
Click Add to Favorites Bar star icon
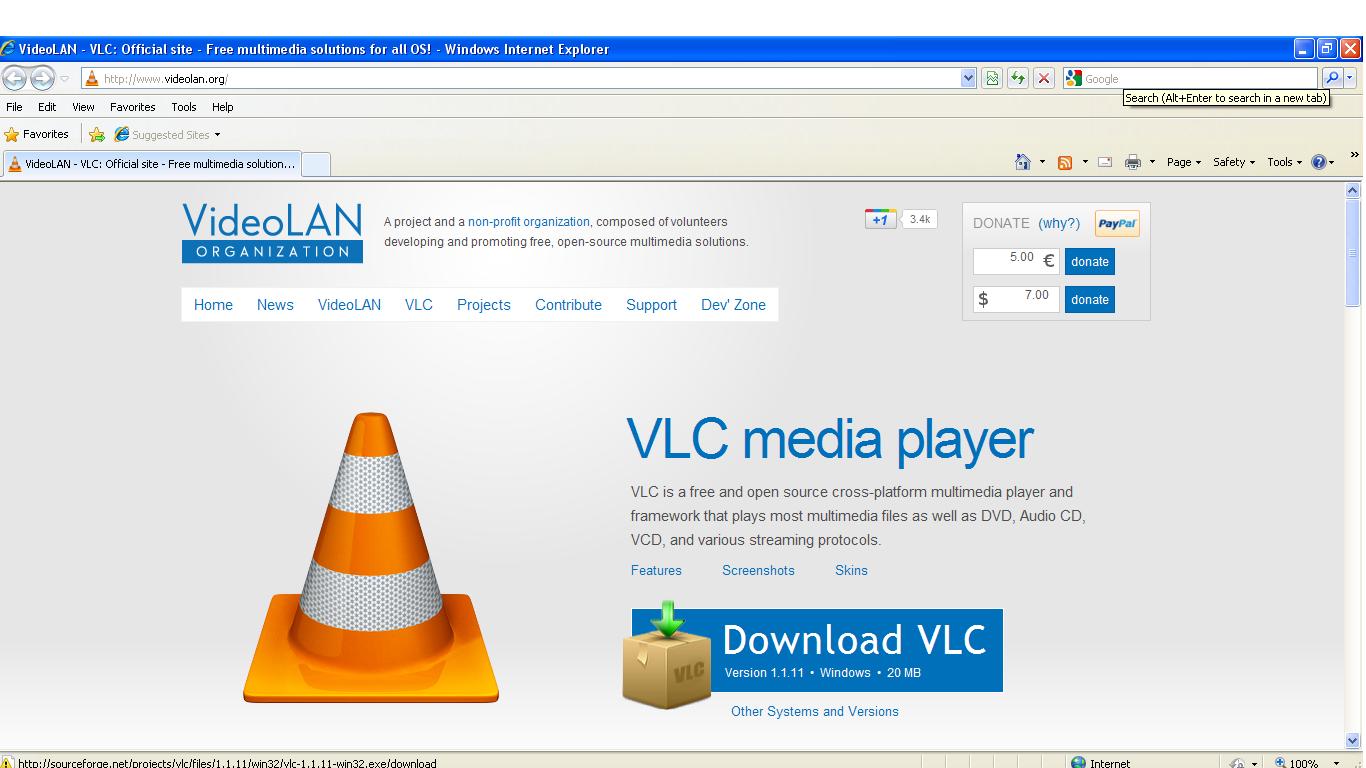[x=97, y=134]
